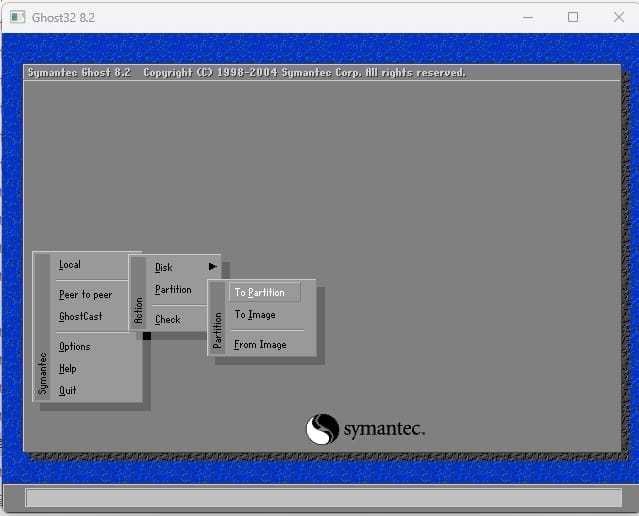Screen dimensions: 639x516
Task: Close the Ghost32 8.2 window
Action: [x=619, y=17]
